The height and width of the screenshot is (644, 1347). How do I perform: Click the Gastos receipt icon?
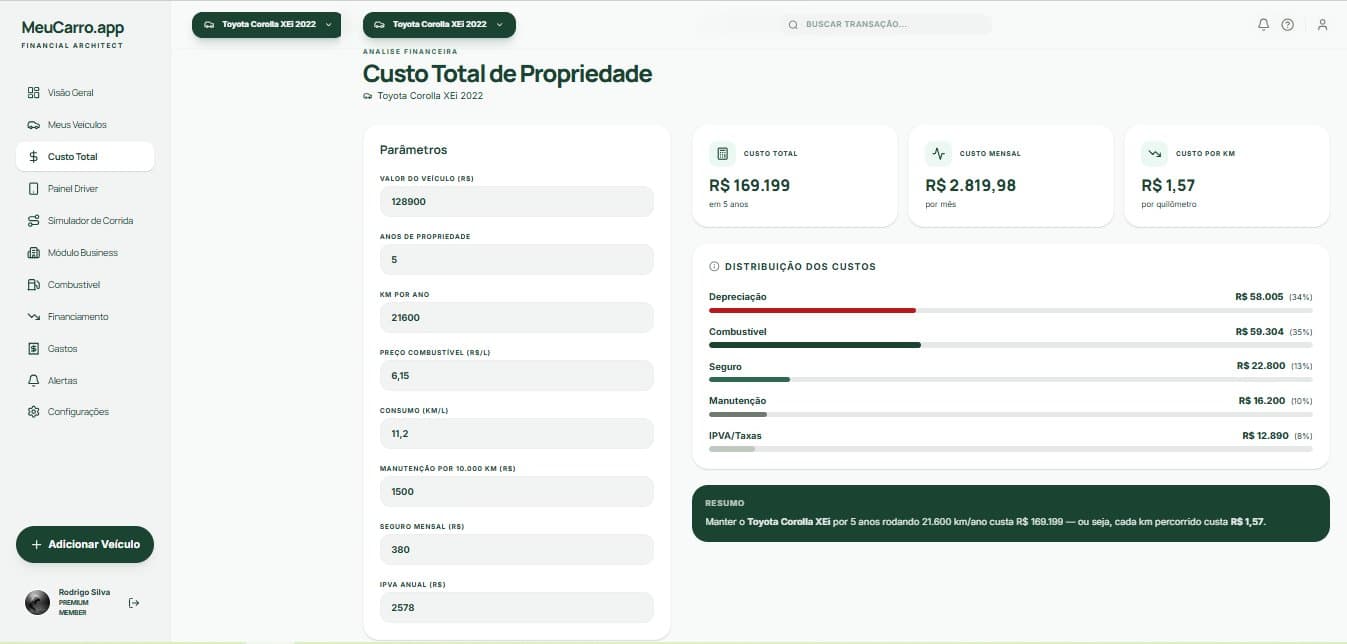coord(33,349)
